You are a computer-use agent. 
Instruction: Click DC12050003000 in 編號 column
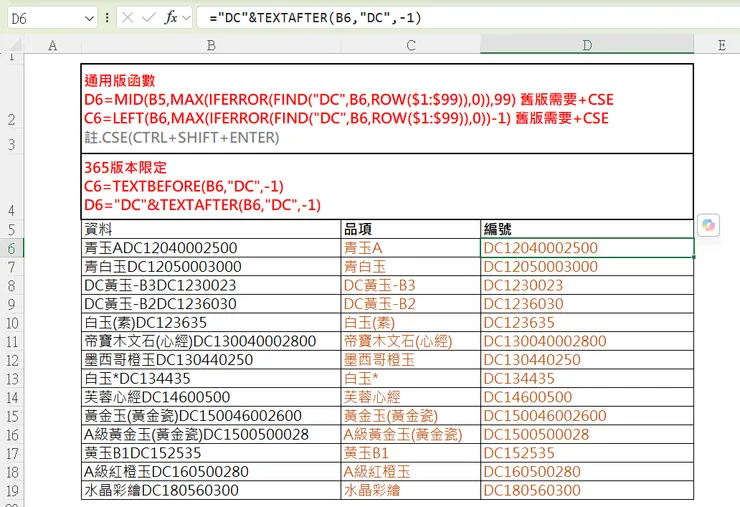pyautogui.click(x=587, y=267)
